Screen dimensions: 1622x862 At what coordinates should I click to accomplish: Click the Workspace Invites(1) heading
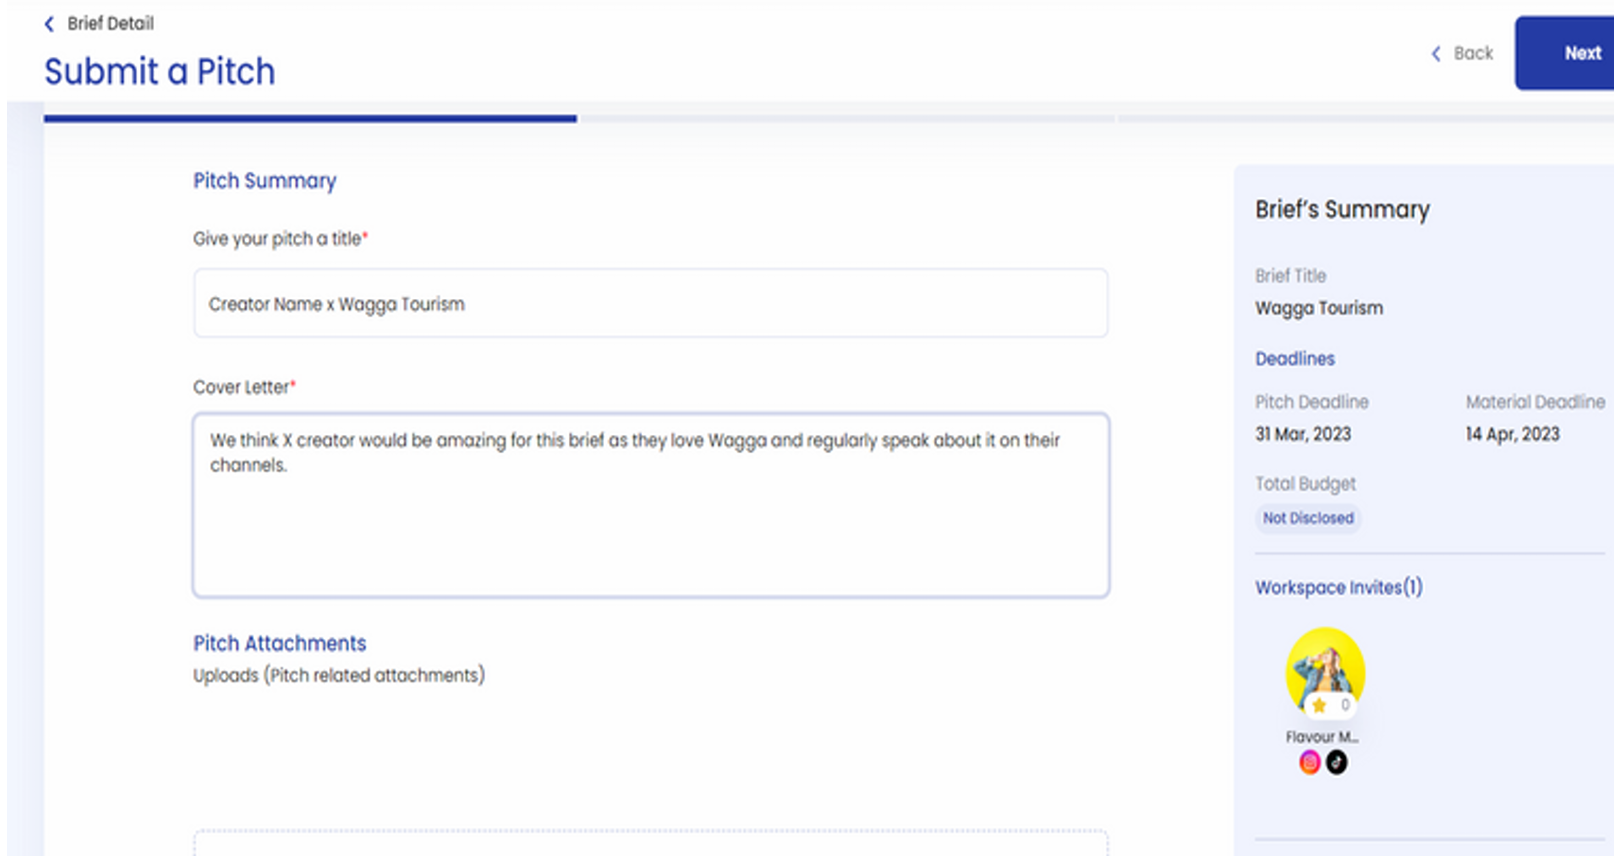[1339, 588]
